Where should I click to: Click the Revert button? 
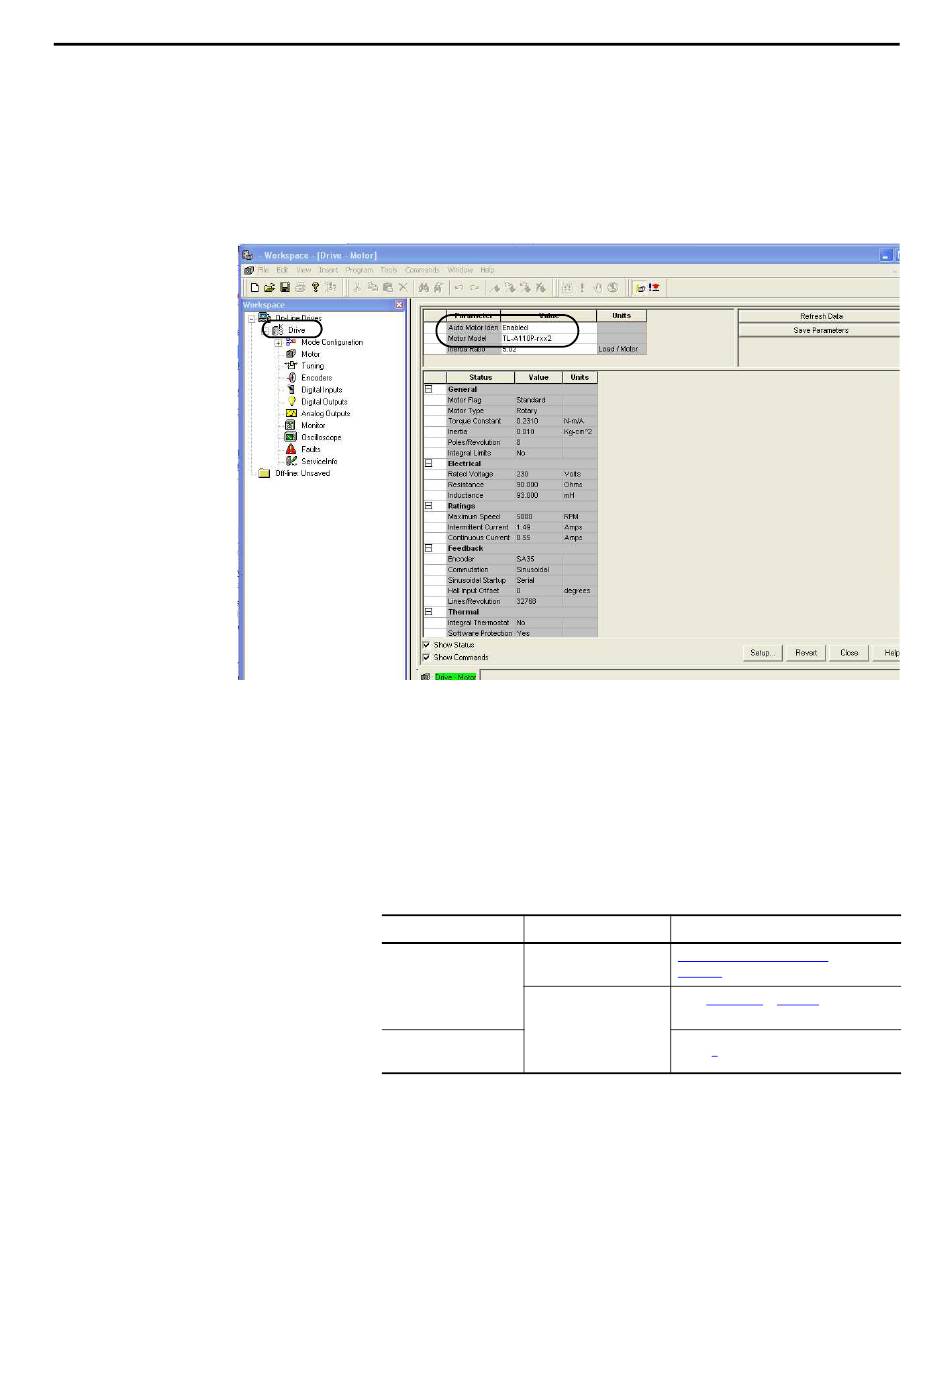tap(806, 653)
